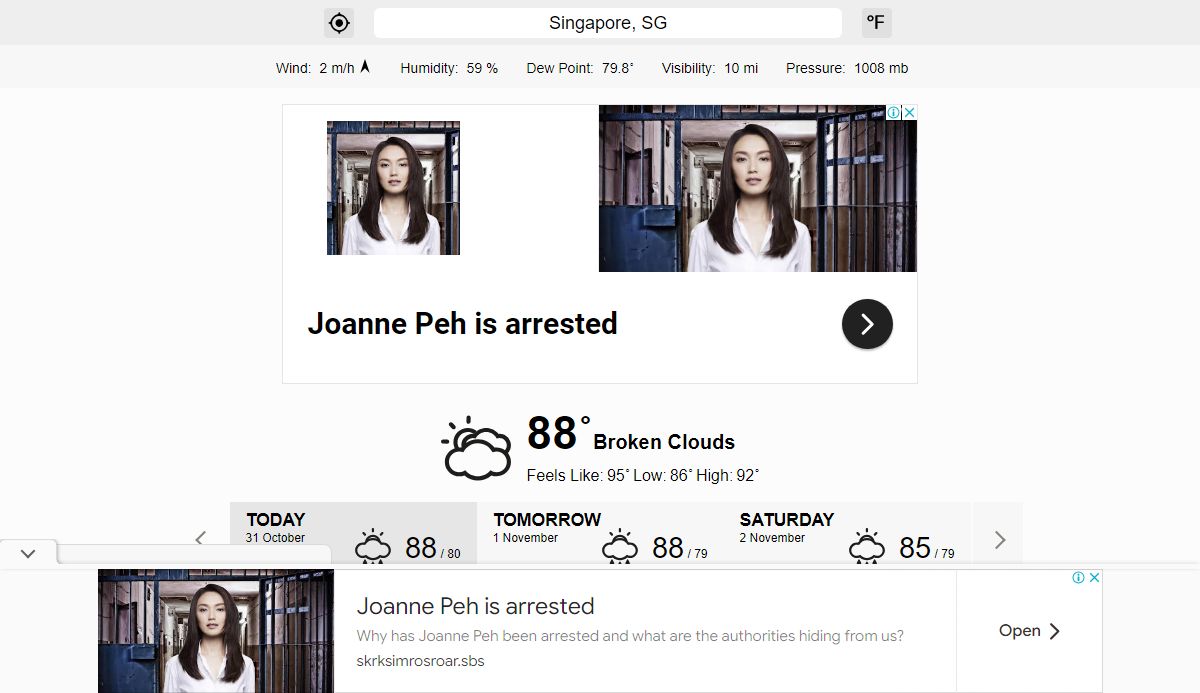The image size is (1200, 693).
Task: Select the TOMORROW 1 November forecast tab
Action: click(600, 535)
